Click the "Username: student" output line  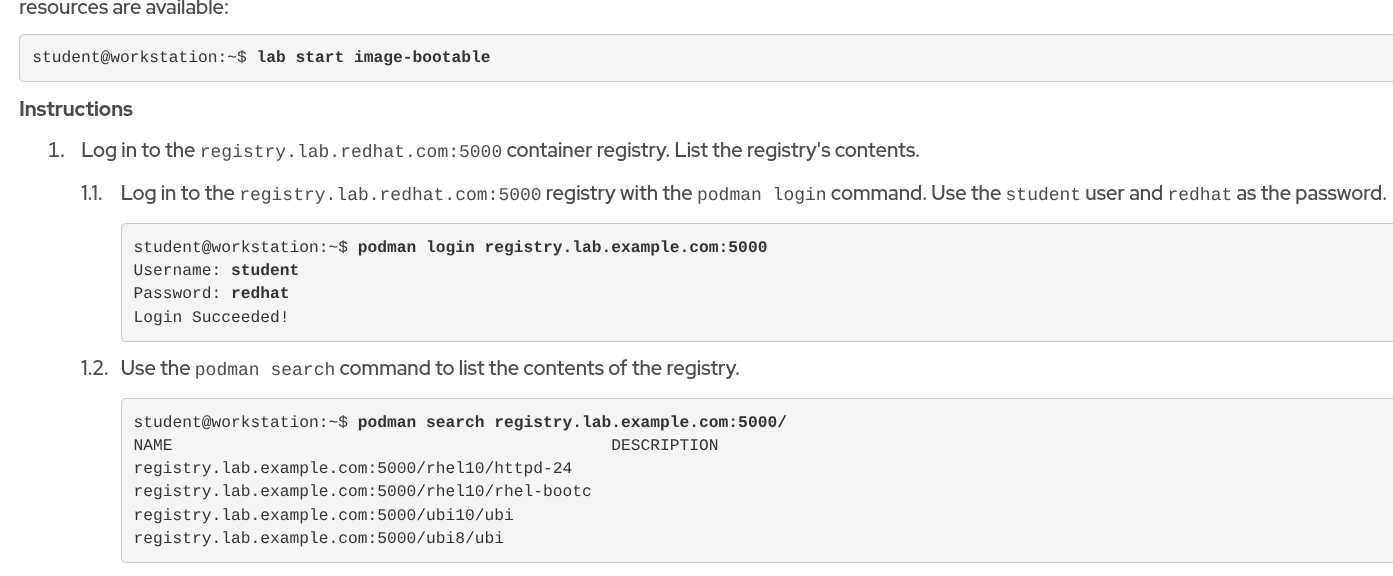coord(216,270)
